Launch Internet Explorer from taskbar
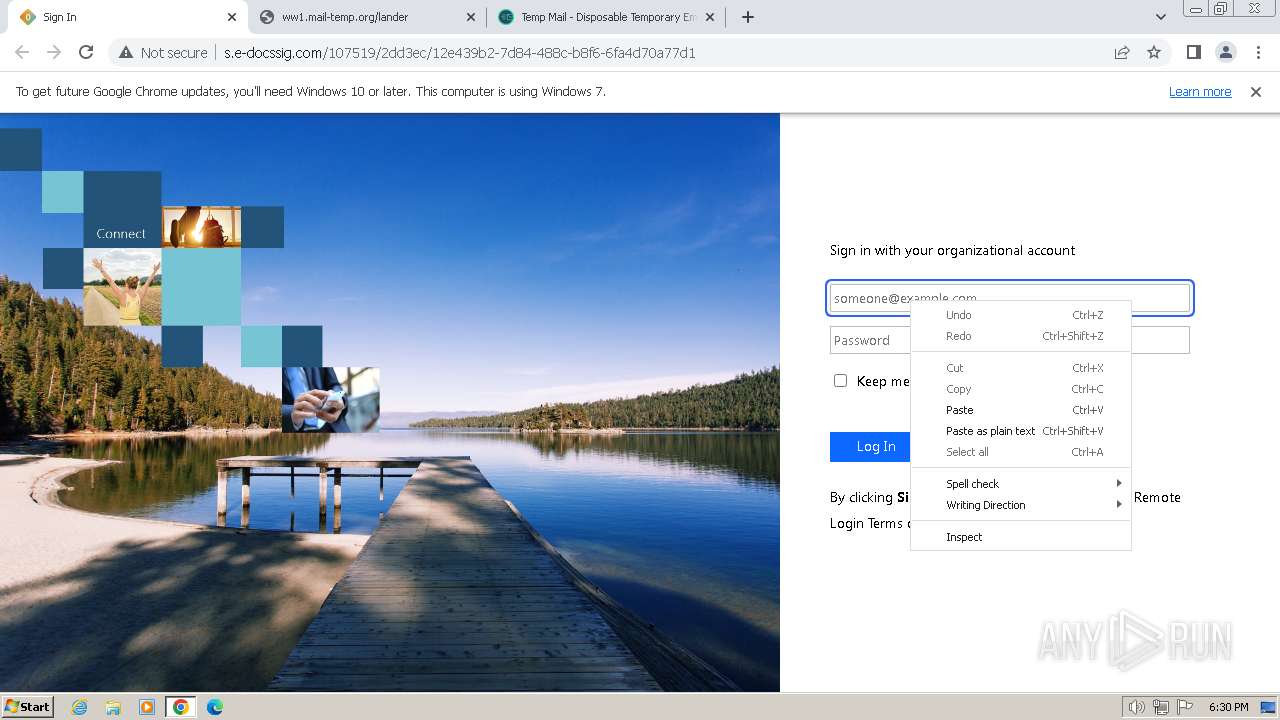1280x720 pixels. [x=79, y=707]
